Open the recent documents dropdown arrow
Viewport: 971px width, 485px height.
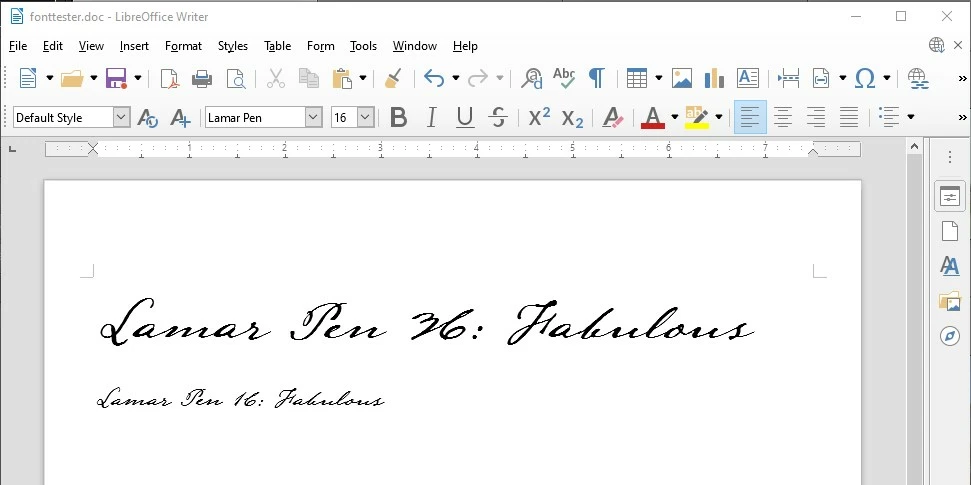tap(94, 78)
